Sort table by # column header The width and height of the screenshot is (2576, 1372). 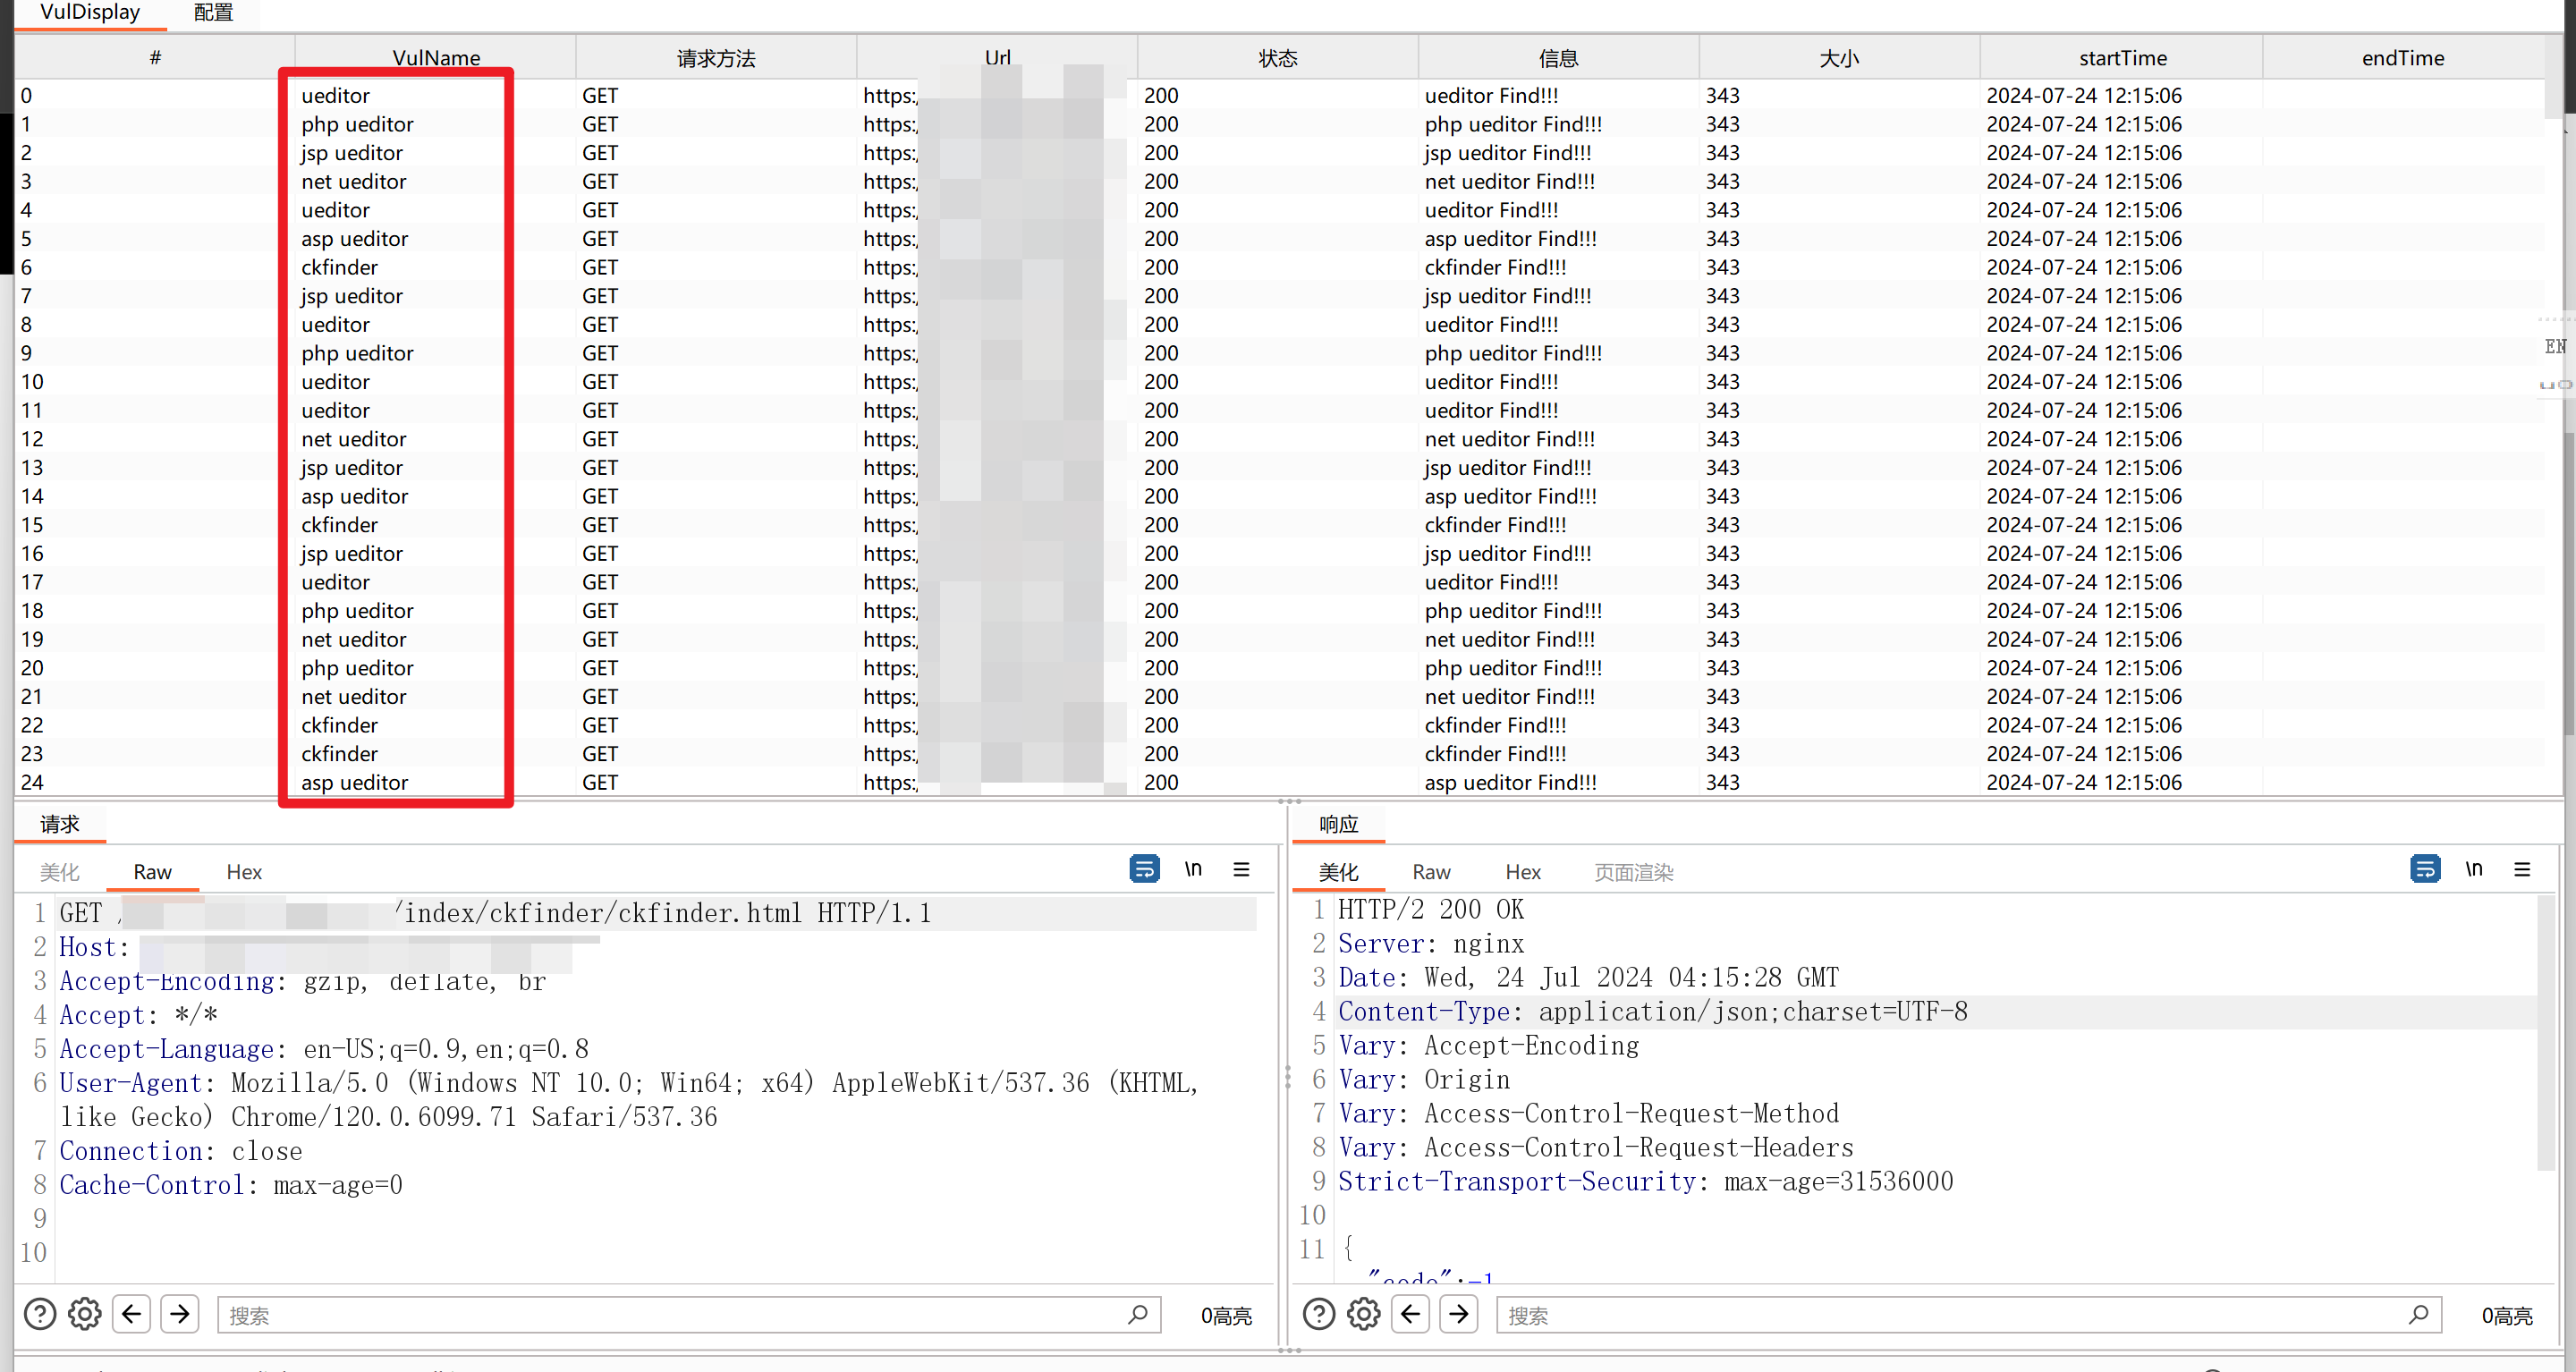click(x=155, y=58)
